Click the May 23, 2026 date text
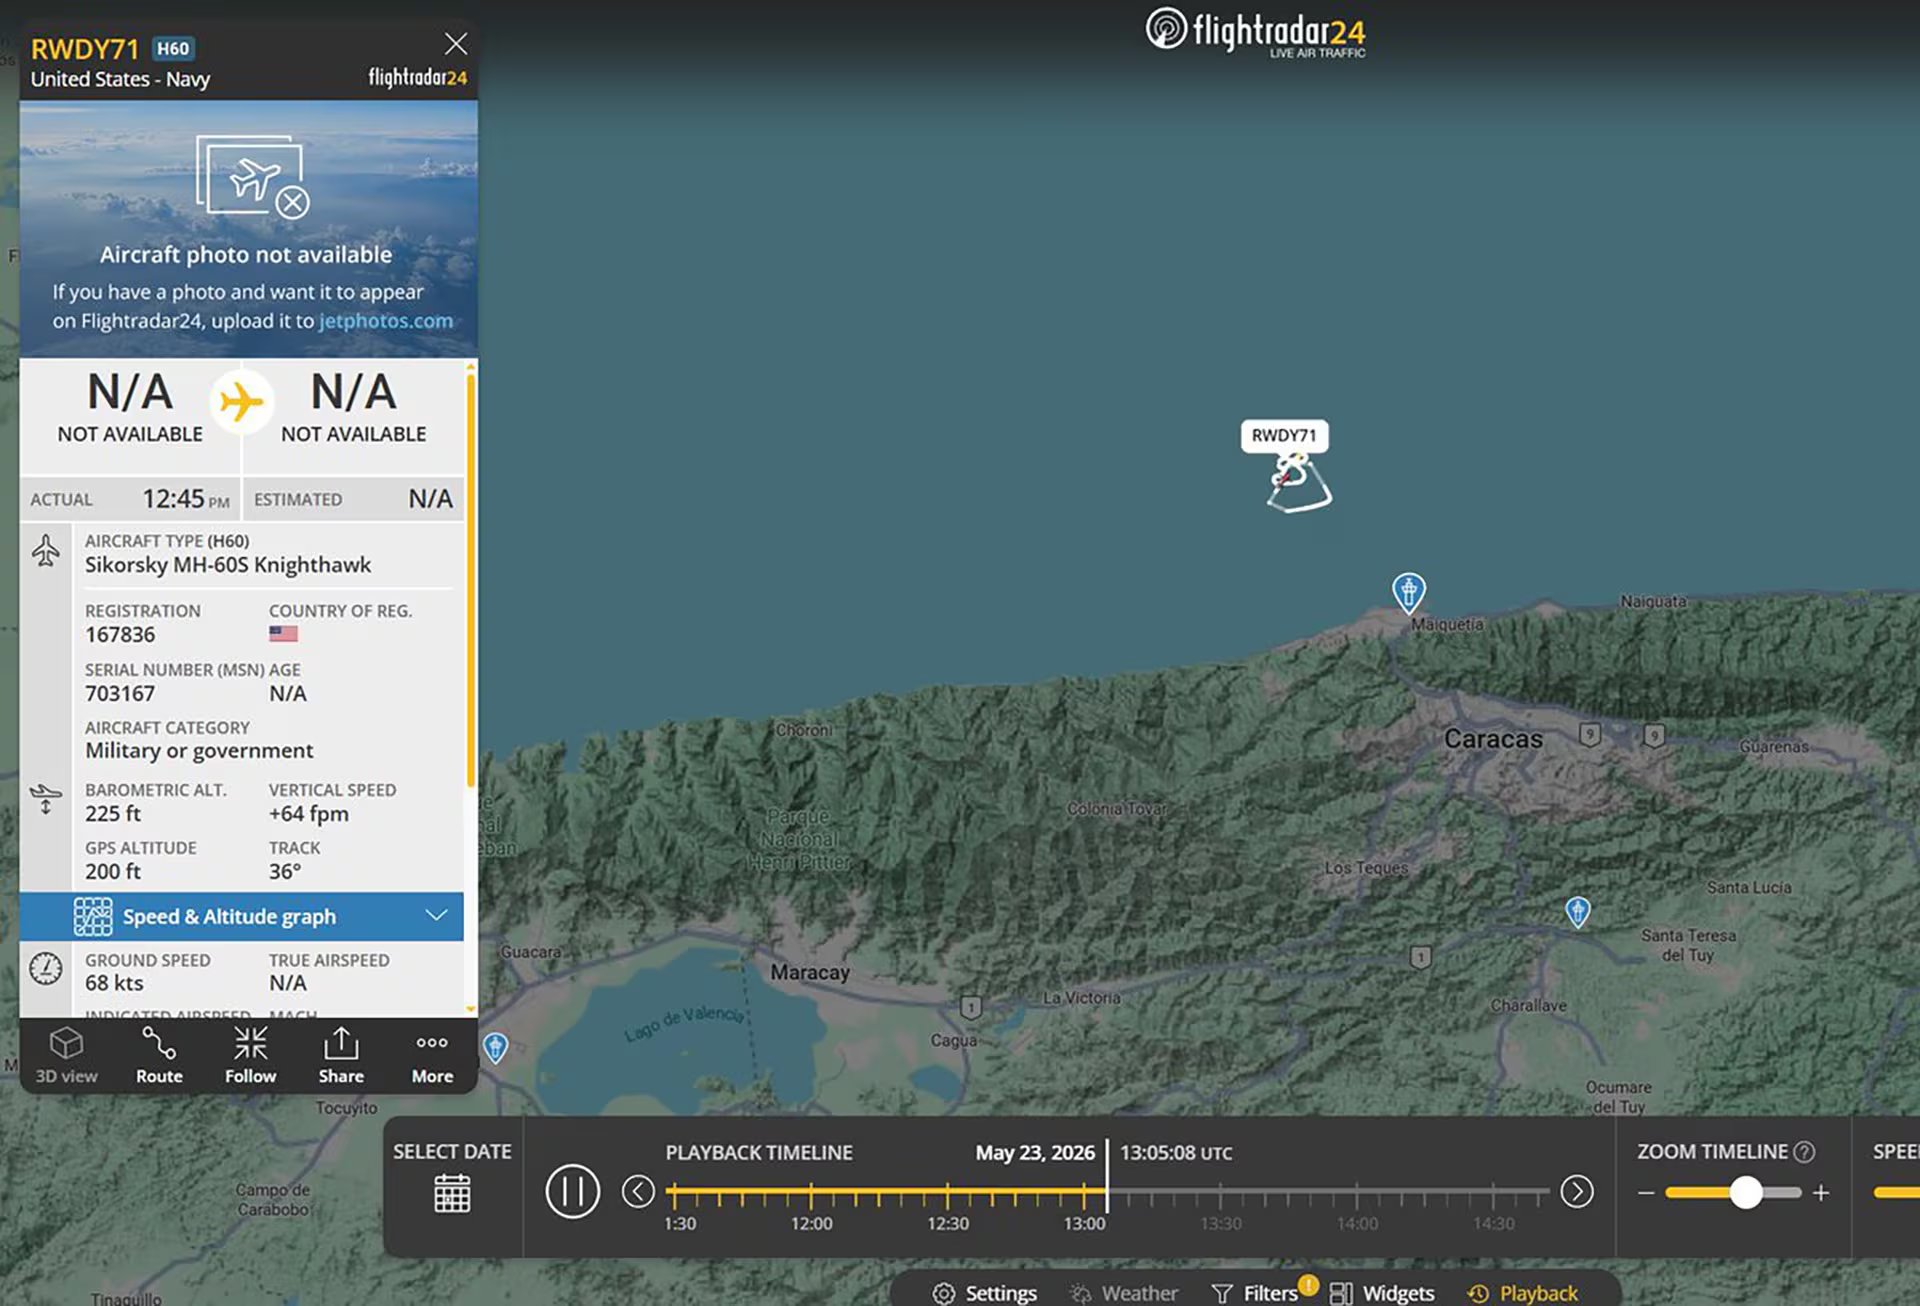The height and width of the screenshot is (1306, 1920). tap(1035, 1153)
